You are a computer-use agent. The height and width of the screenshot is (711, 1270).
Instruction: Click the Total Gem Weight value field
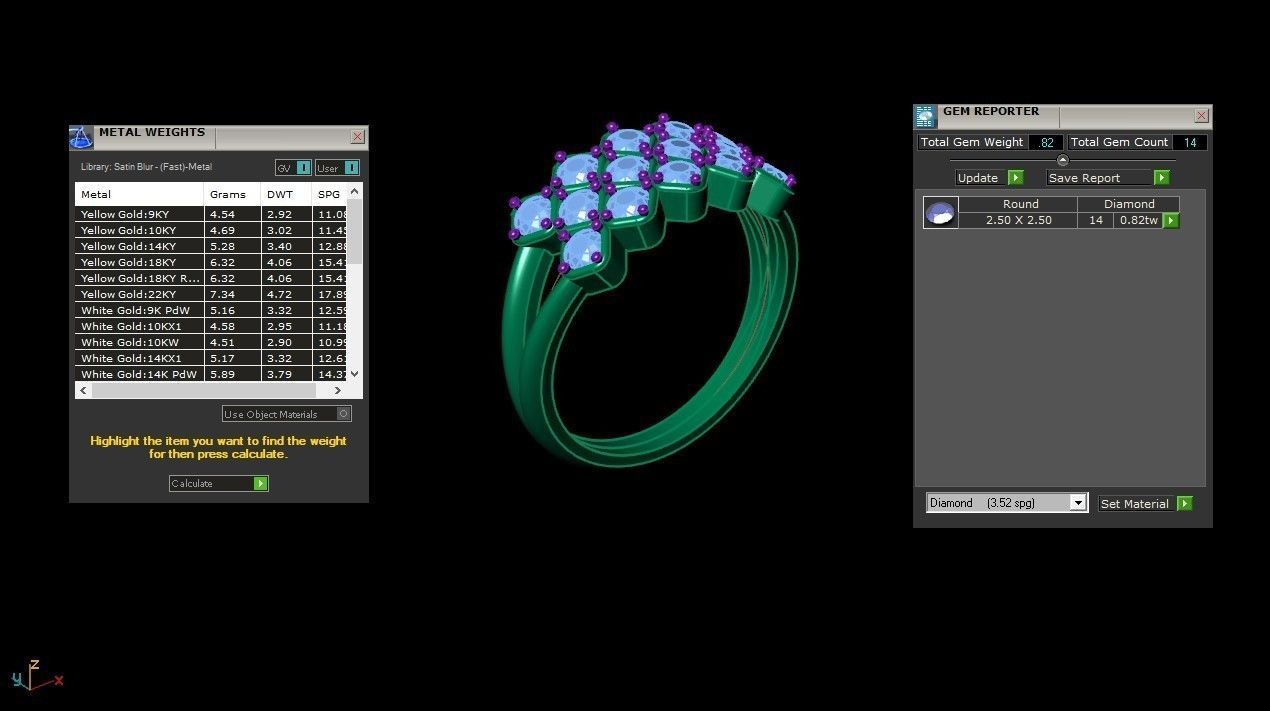tap(1046, 143)
